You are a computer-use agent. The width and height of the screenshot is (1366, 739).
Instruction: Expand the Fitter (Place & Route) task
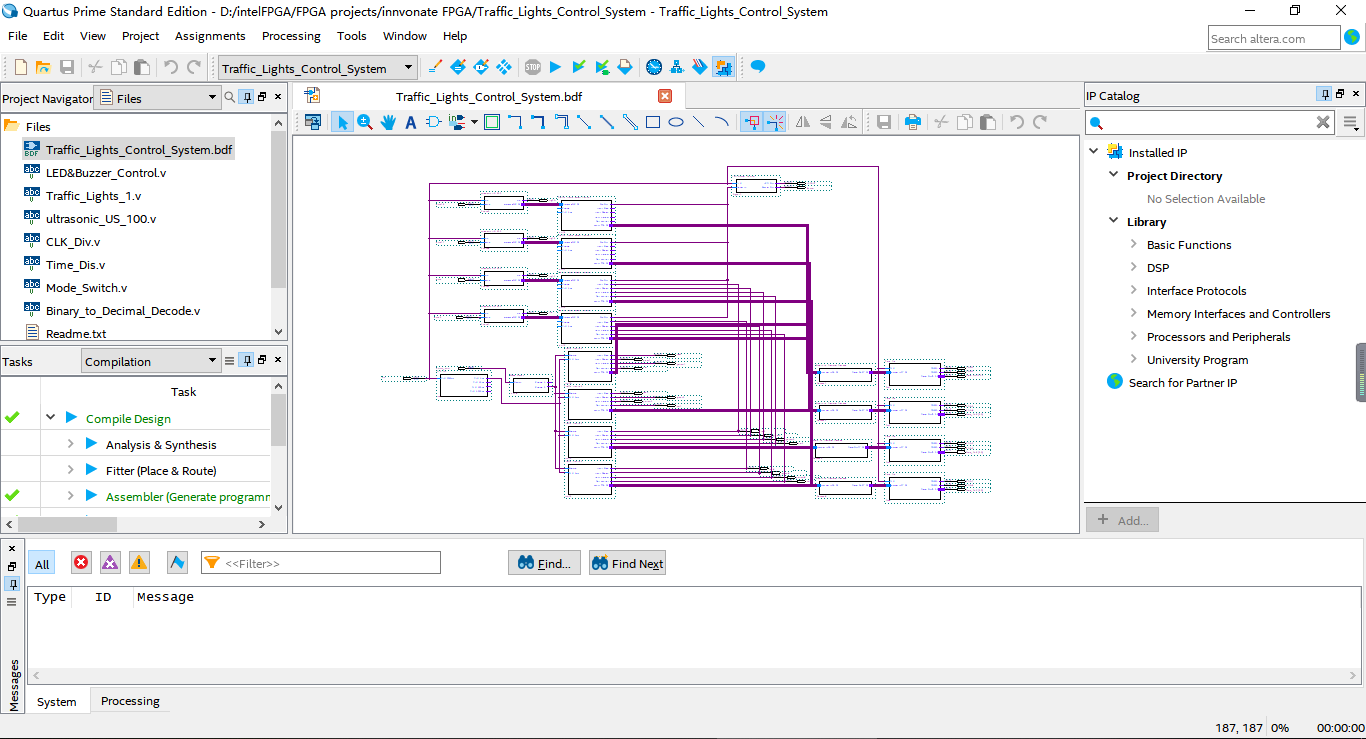(x=71, y=470)
